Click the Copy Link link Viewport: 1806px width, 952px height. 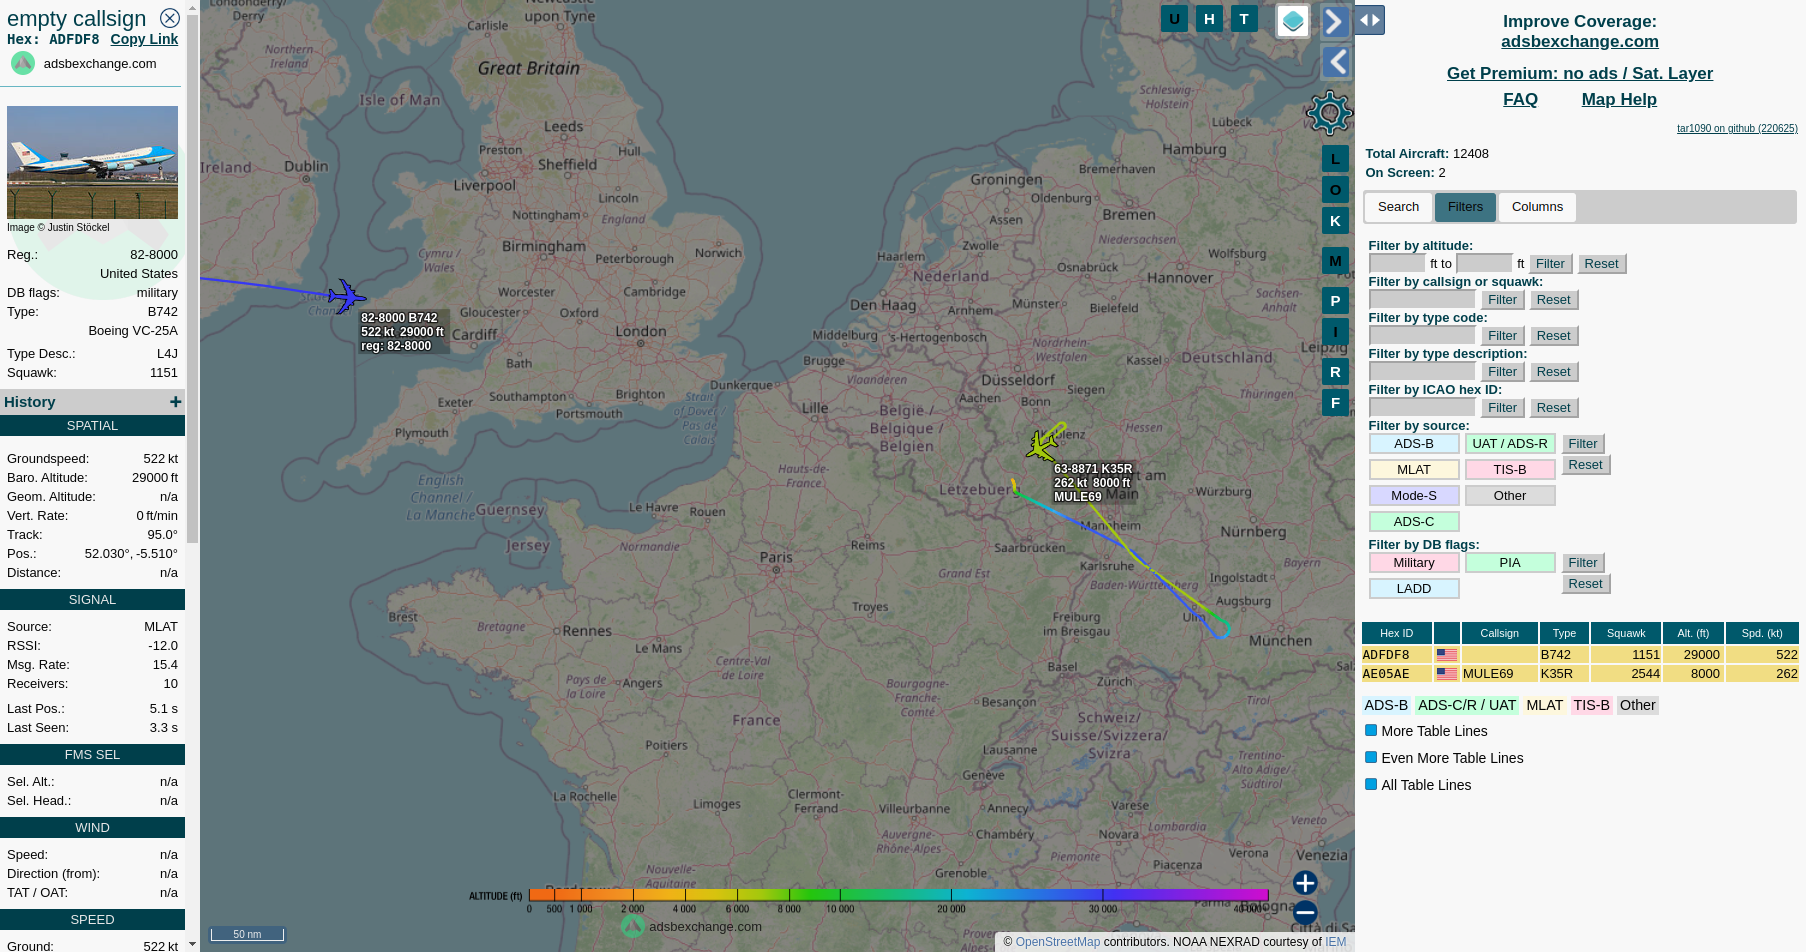pyautogui.click(x=144, y=39)
